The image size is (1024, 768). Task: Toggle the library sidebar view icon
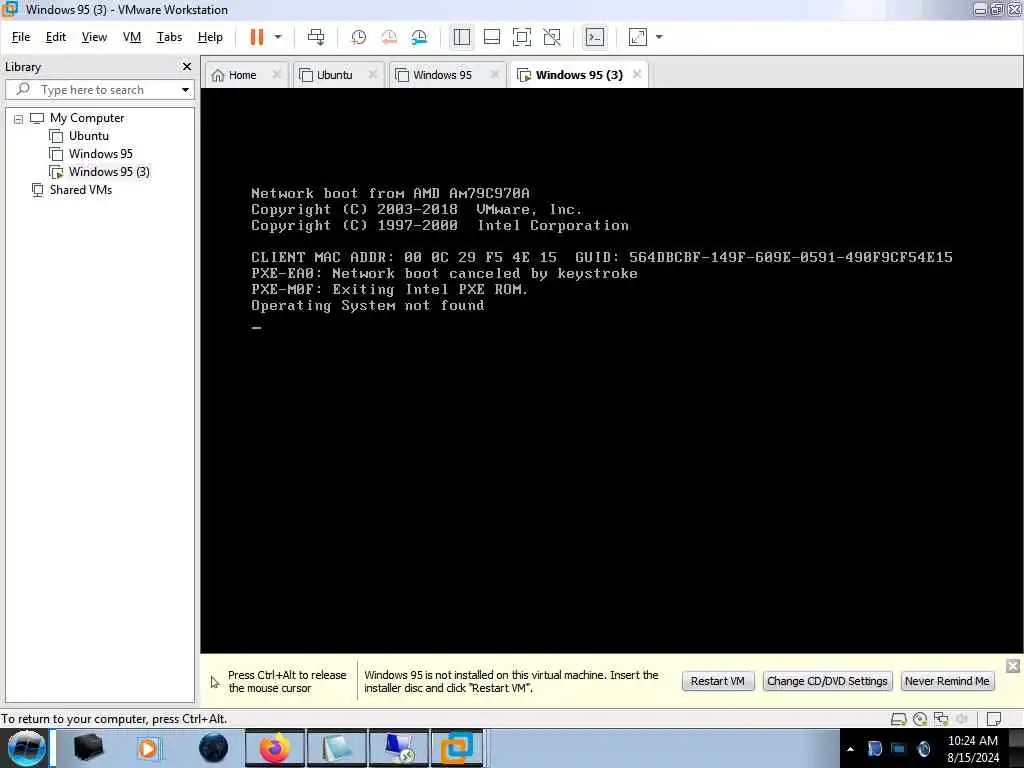click(x=462, y=37)
